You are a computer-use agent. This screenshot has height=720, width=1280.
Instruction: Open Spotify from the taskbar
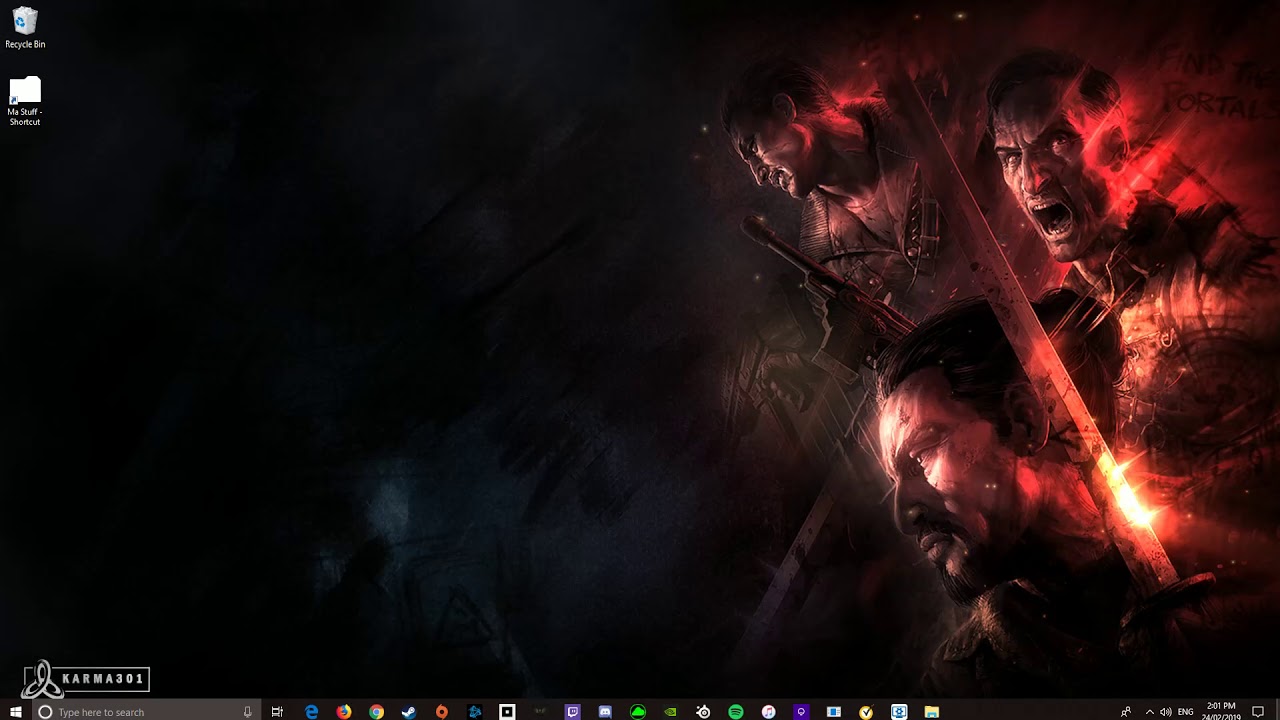tap(736, 712)
